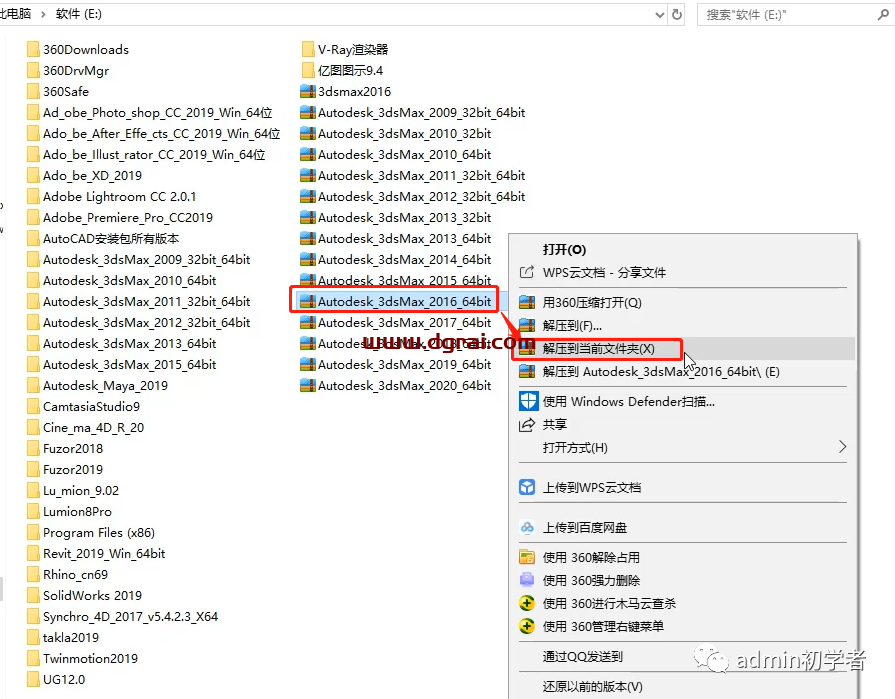Select folder Ado_be_After_Effe_cts_CC_2019_Win_64位
The width and height of the screenshot is (895, 699).
click(162, 134)
